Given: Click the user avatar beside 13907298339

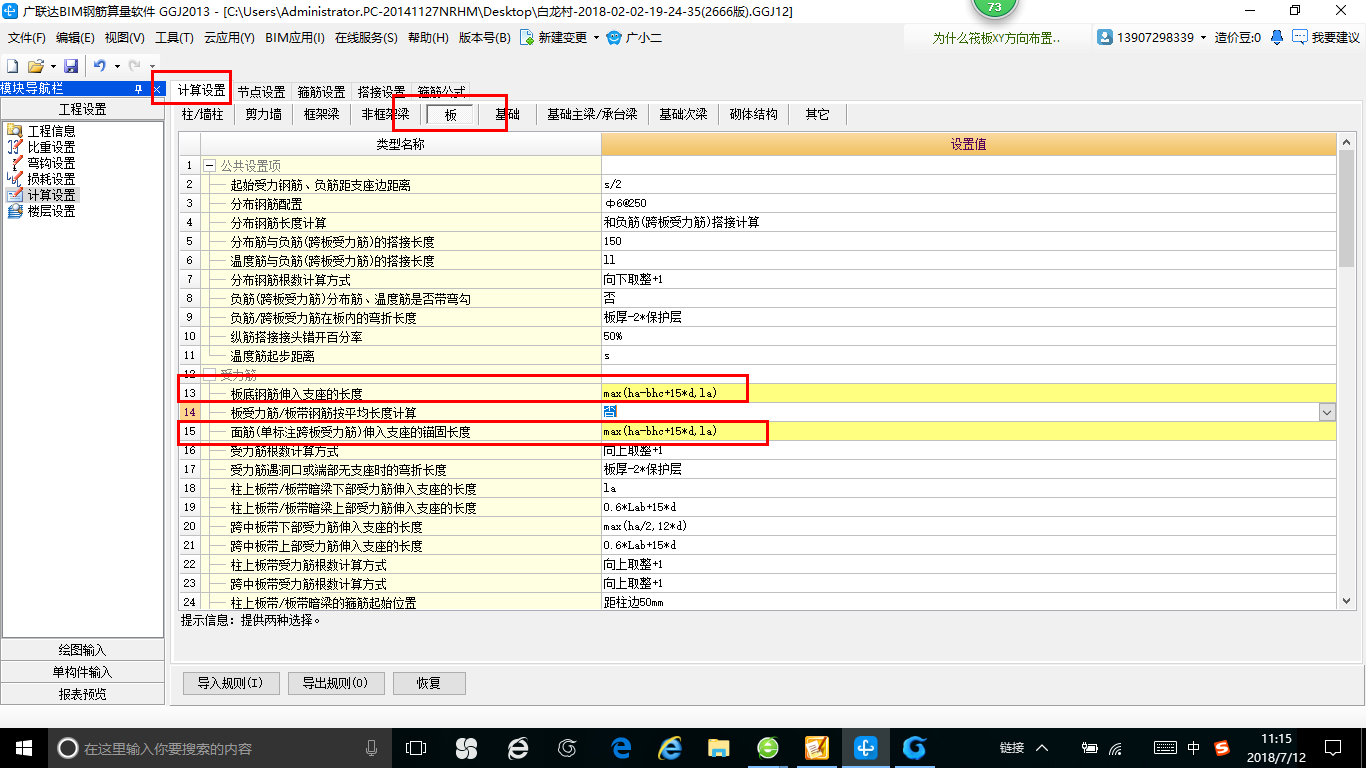Looking at the screenshot, I should [1105, 37].
